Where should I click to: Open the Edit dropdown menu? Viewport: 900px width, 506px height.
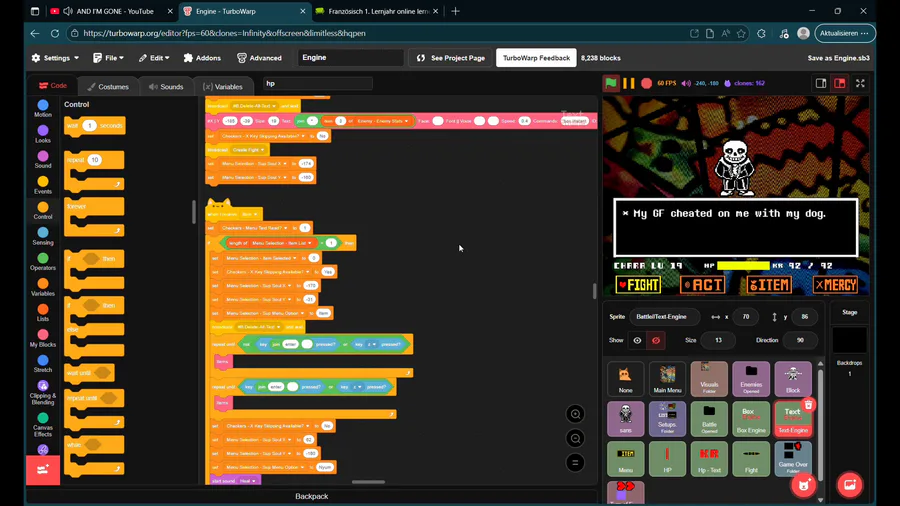click(154, 58)
